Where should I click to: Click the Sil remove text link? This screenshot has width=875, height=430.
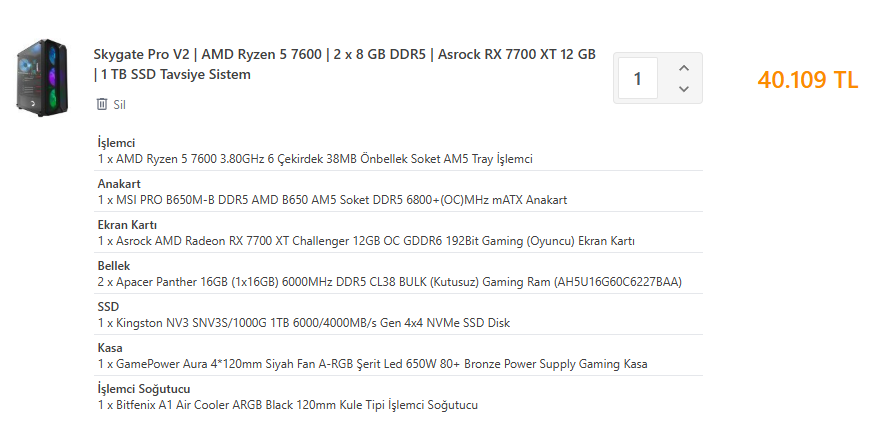coord(119,104)
